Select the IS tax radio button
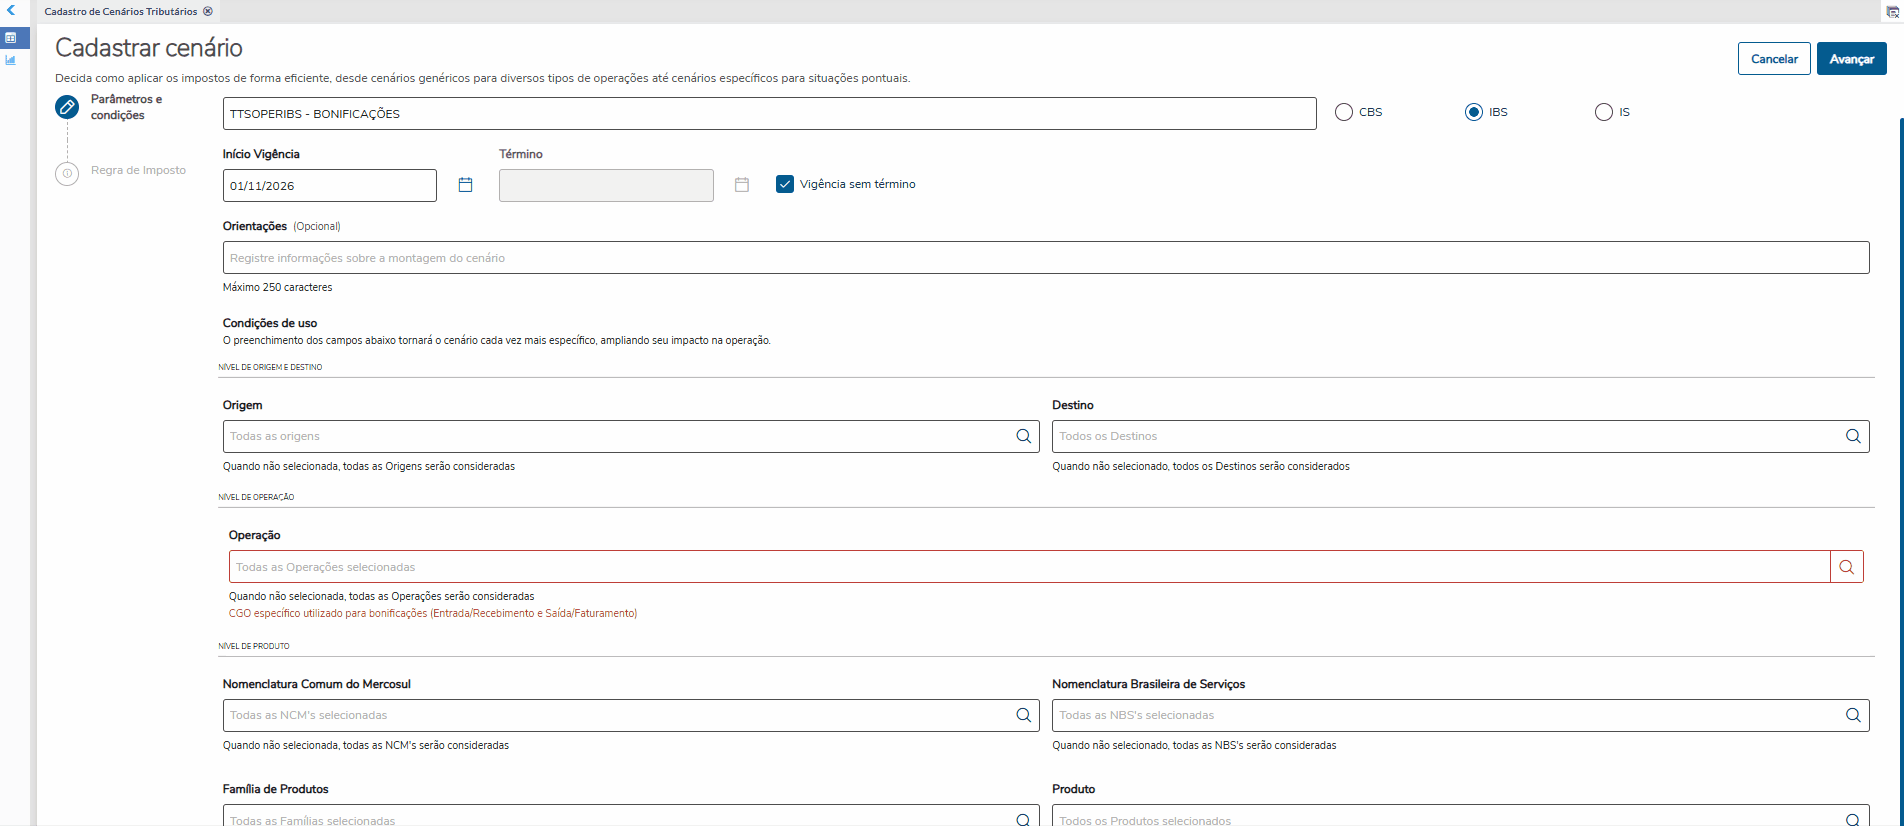Screen dimensions: 1904x826 pos(1604,112)
